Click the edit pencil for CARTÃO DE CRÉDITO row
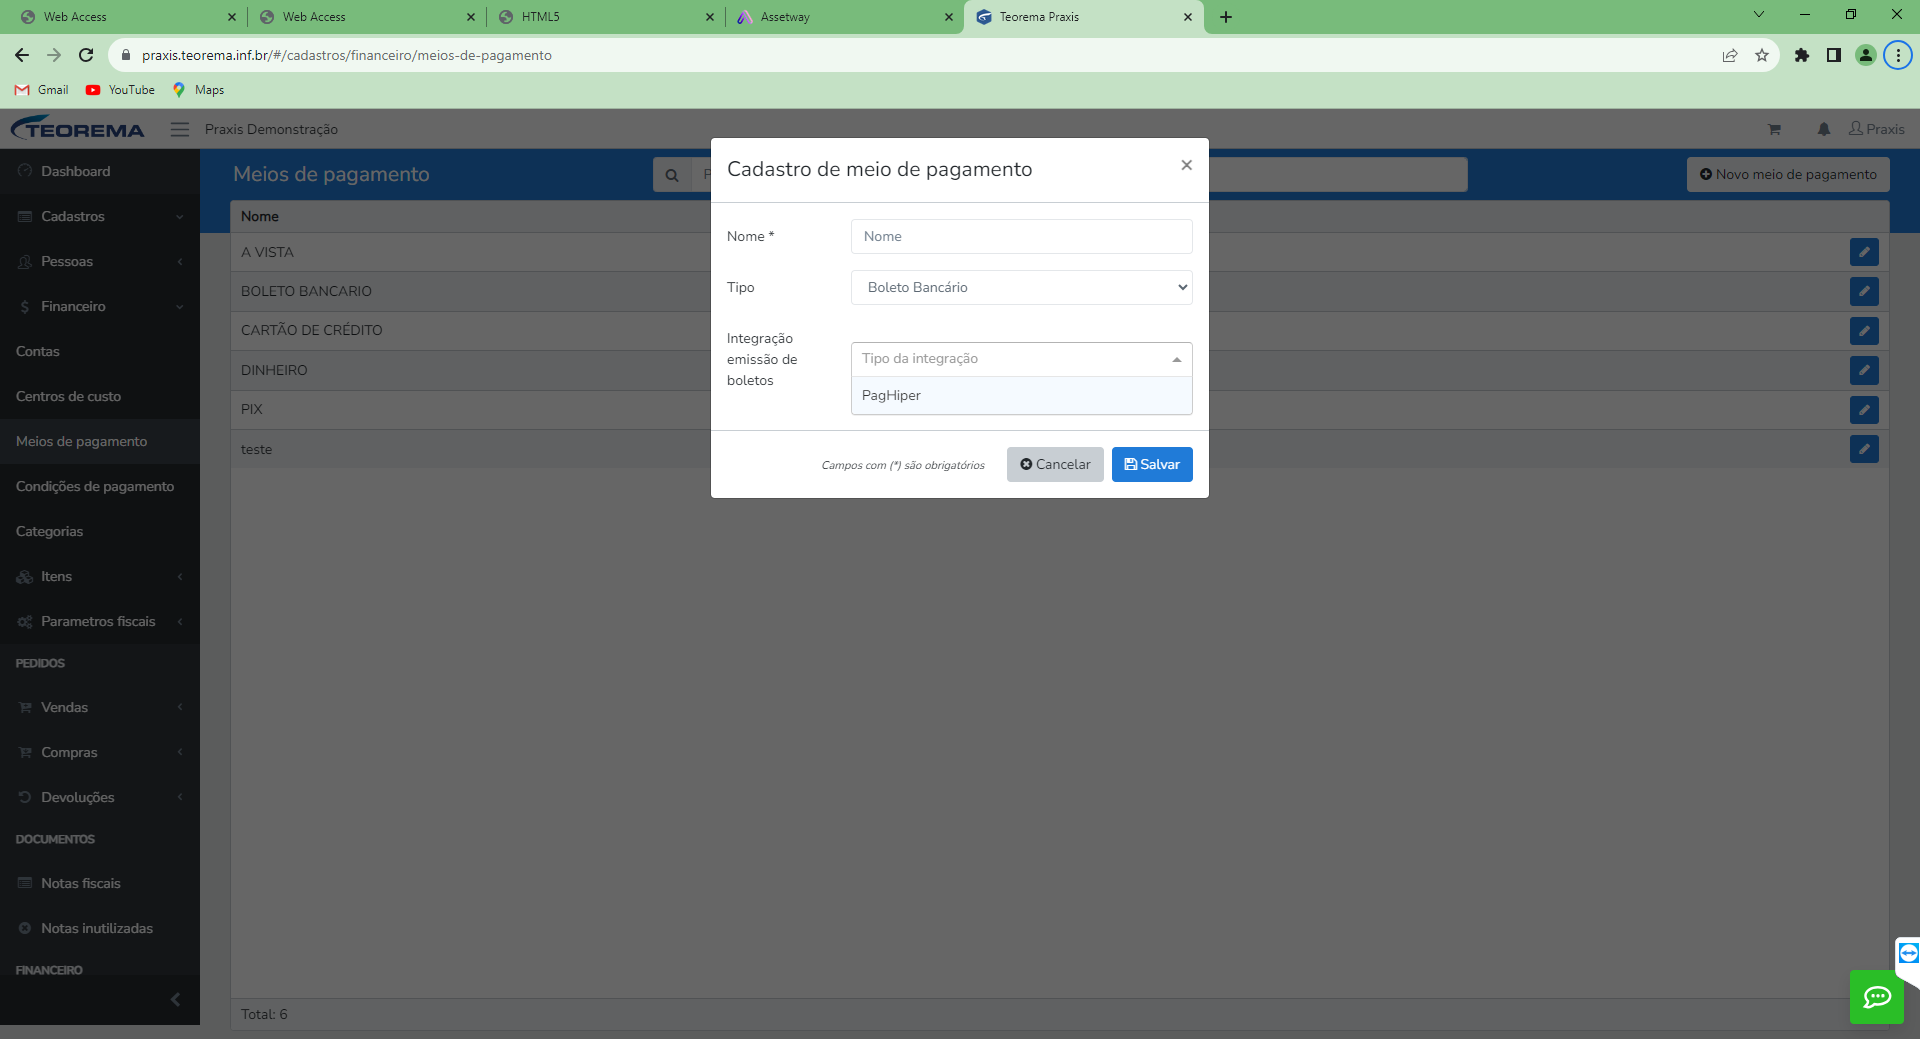 tap(1864, 331)
